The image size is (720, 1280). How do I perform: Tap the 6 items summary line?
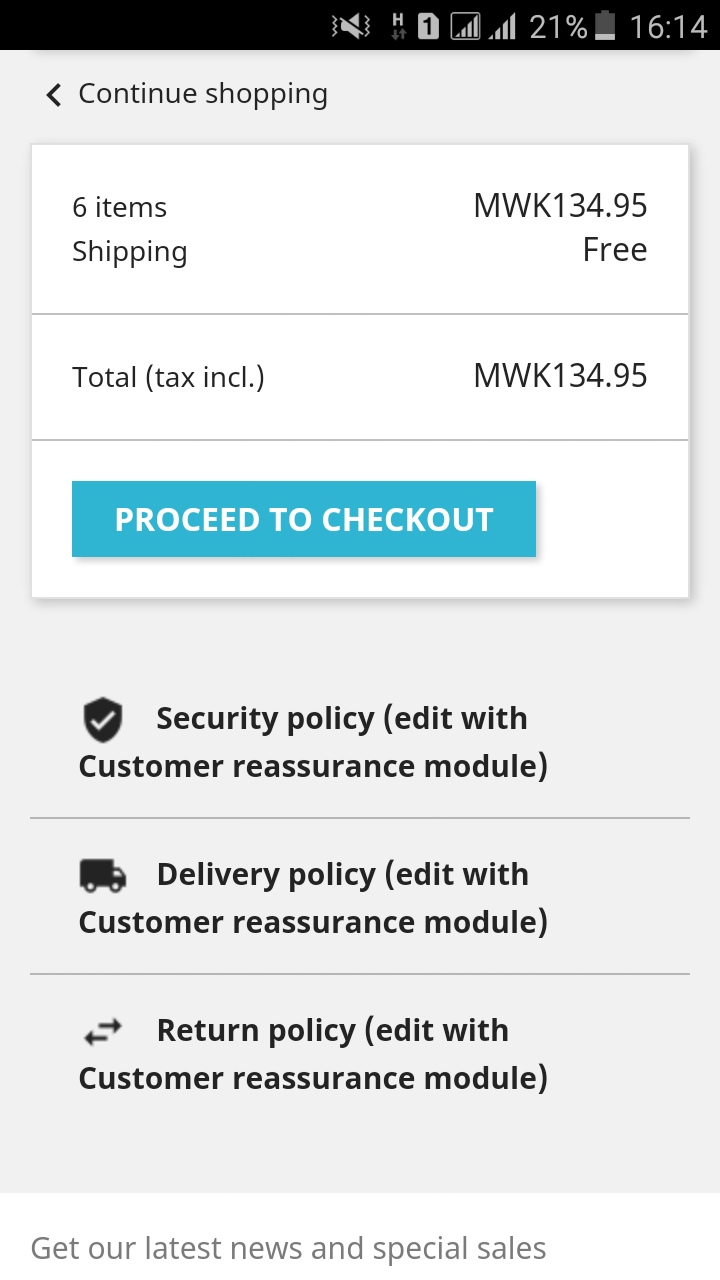[120, 208]
